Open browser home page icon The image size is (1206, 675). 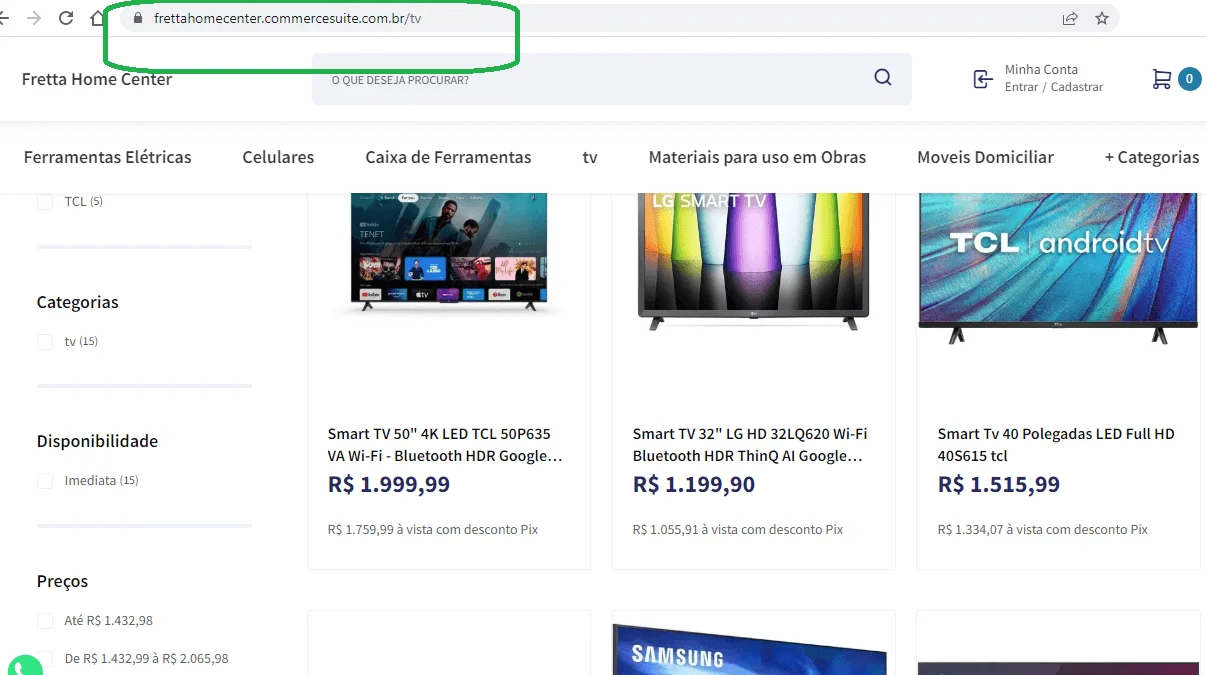pos(97,18)
